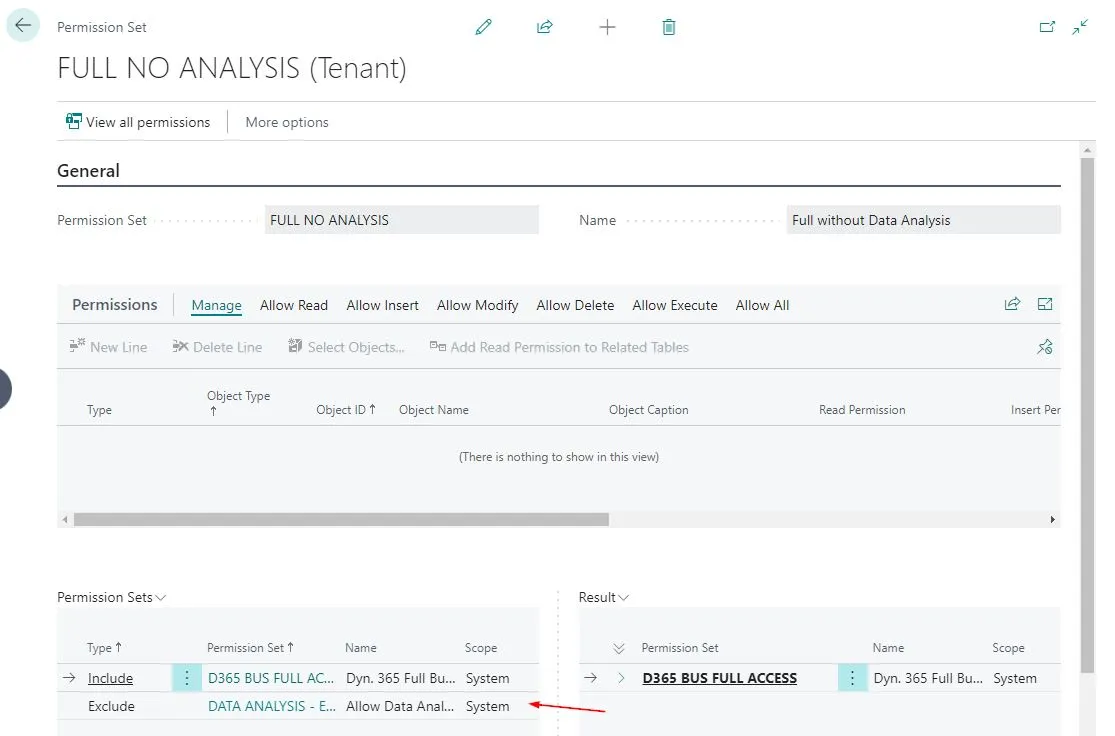
Task: Share the Permissions list icon
Action: click(x=1012, y=304)
